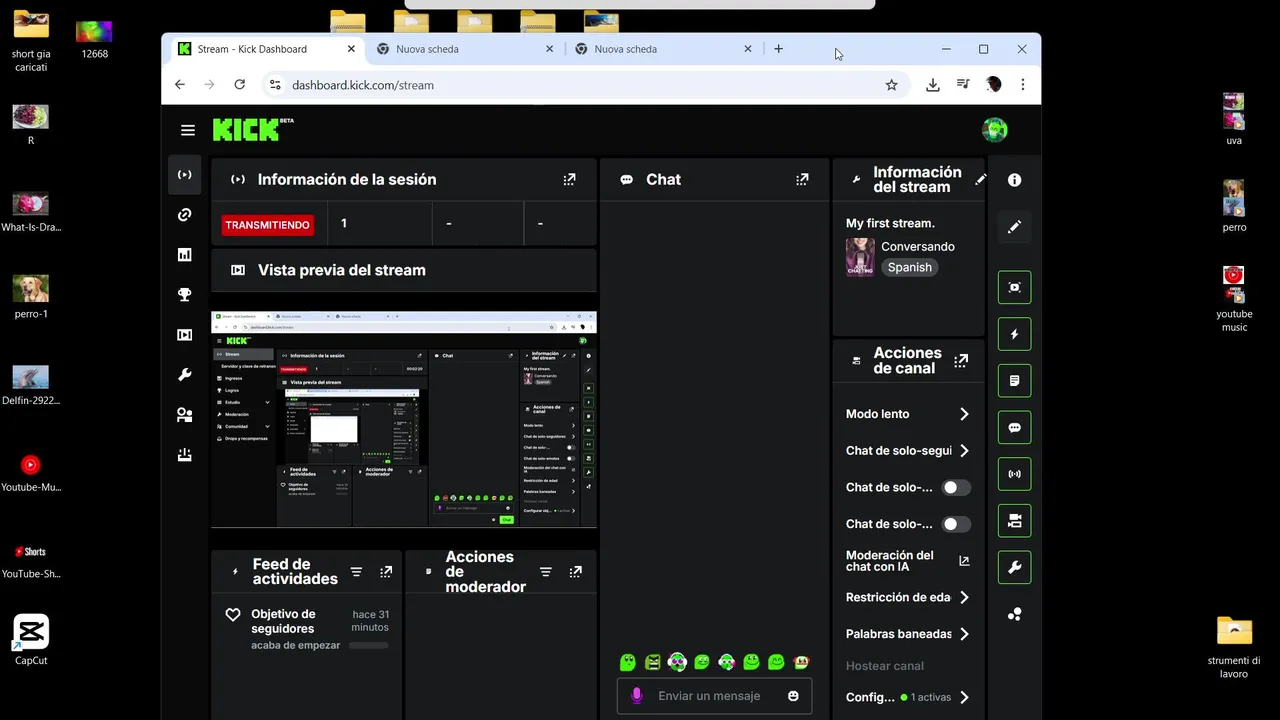The height and width of the screenshot is (720, 1280).
Task: Click the Conversando category thumbnail
Action: 860,257
